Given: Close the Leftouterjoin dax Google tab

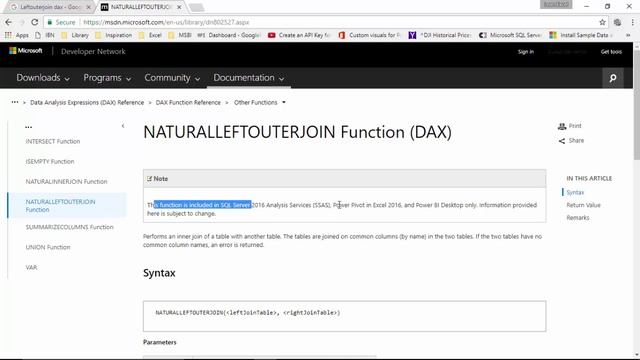Looking at the screenshot, I should [88, 7].
